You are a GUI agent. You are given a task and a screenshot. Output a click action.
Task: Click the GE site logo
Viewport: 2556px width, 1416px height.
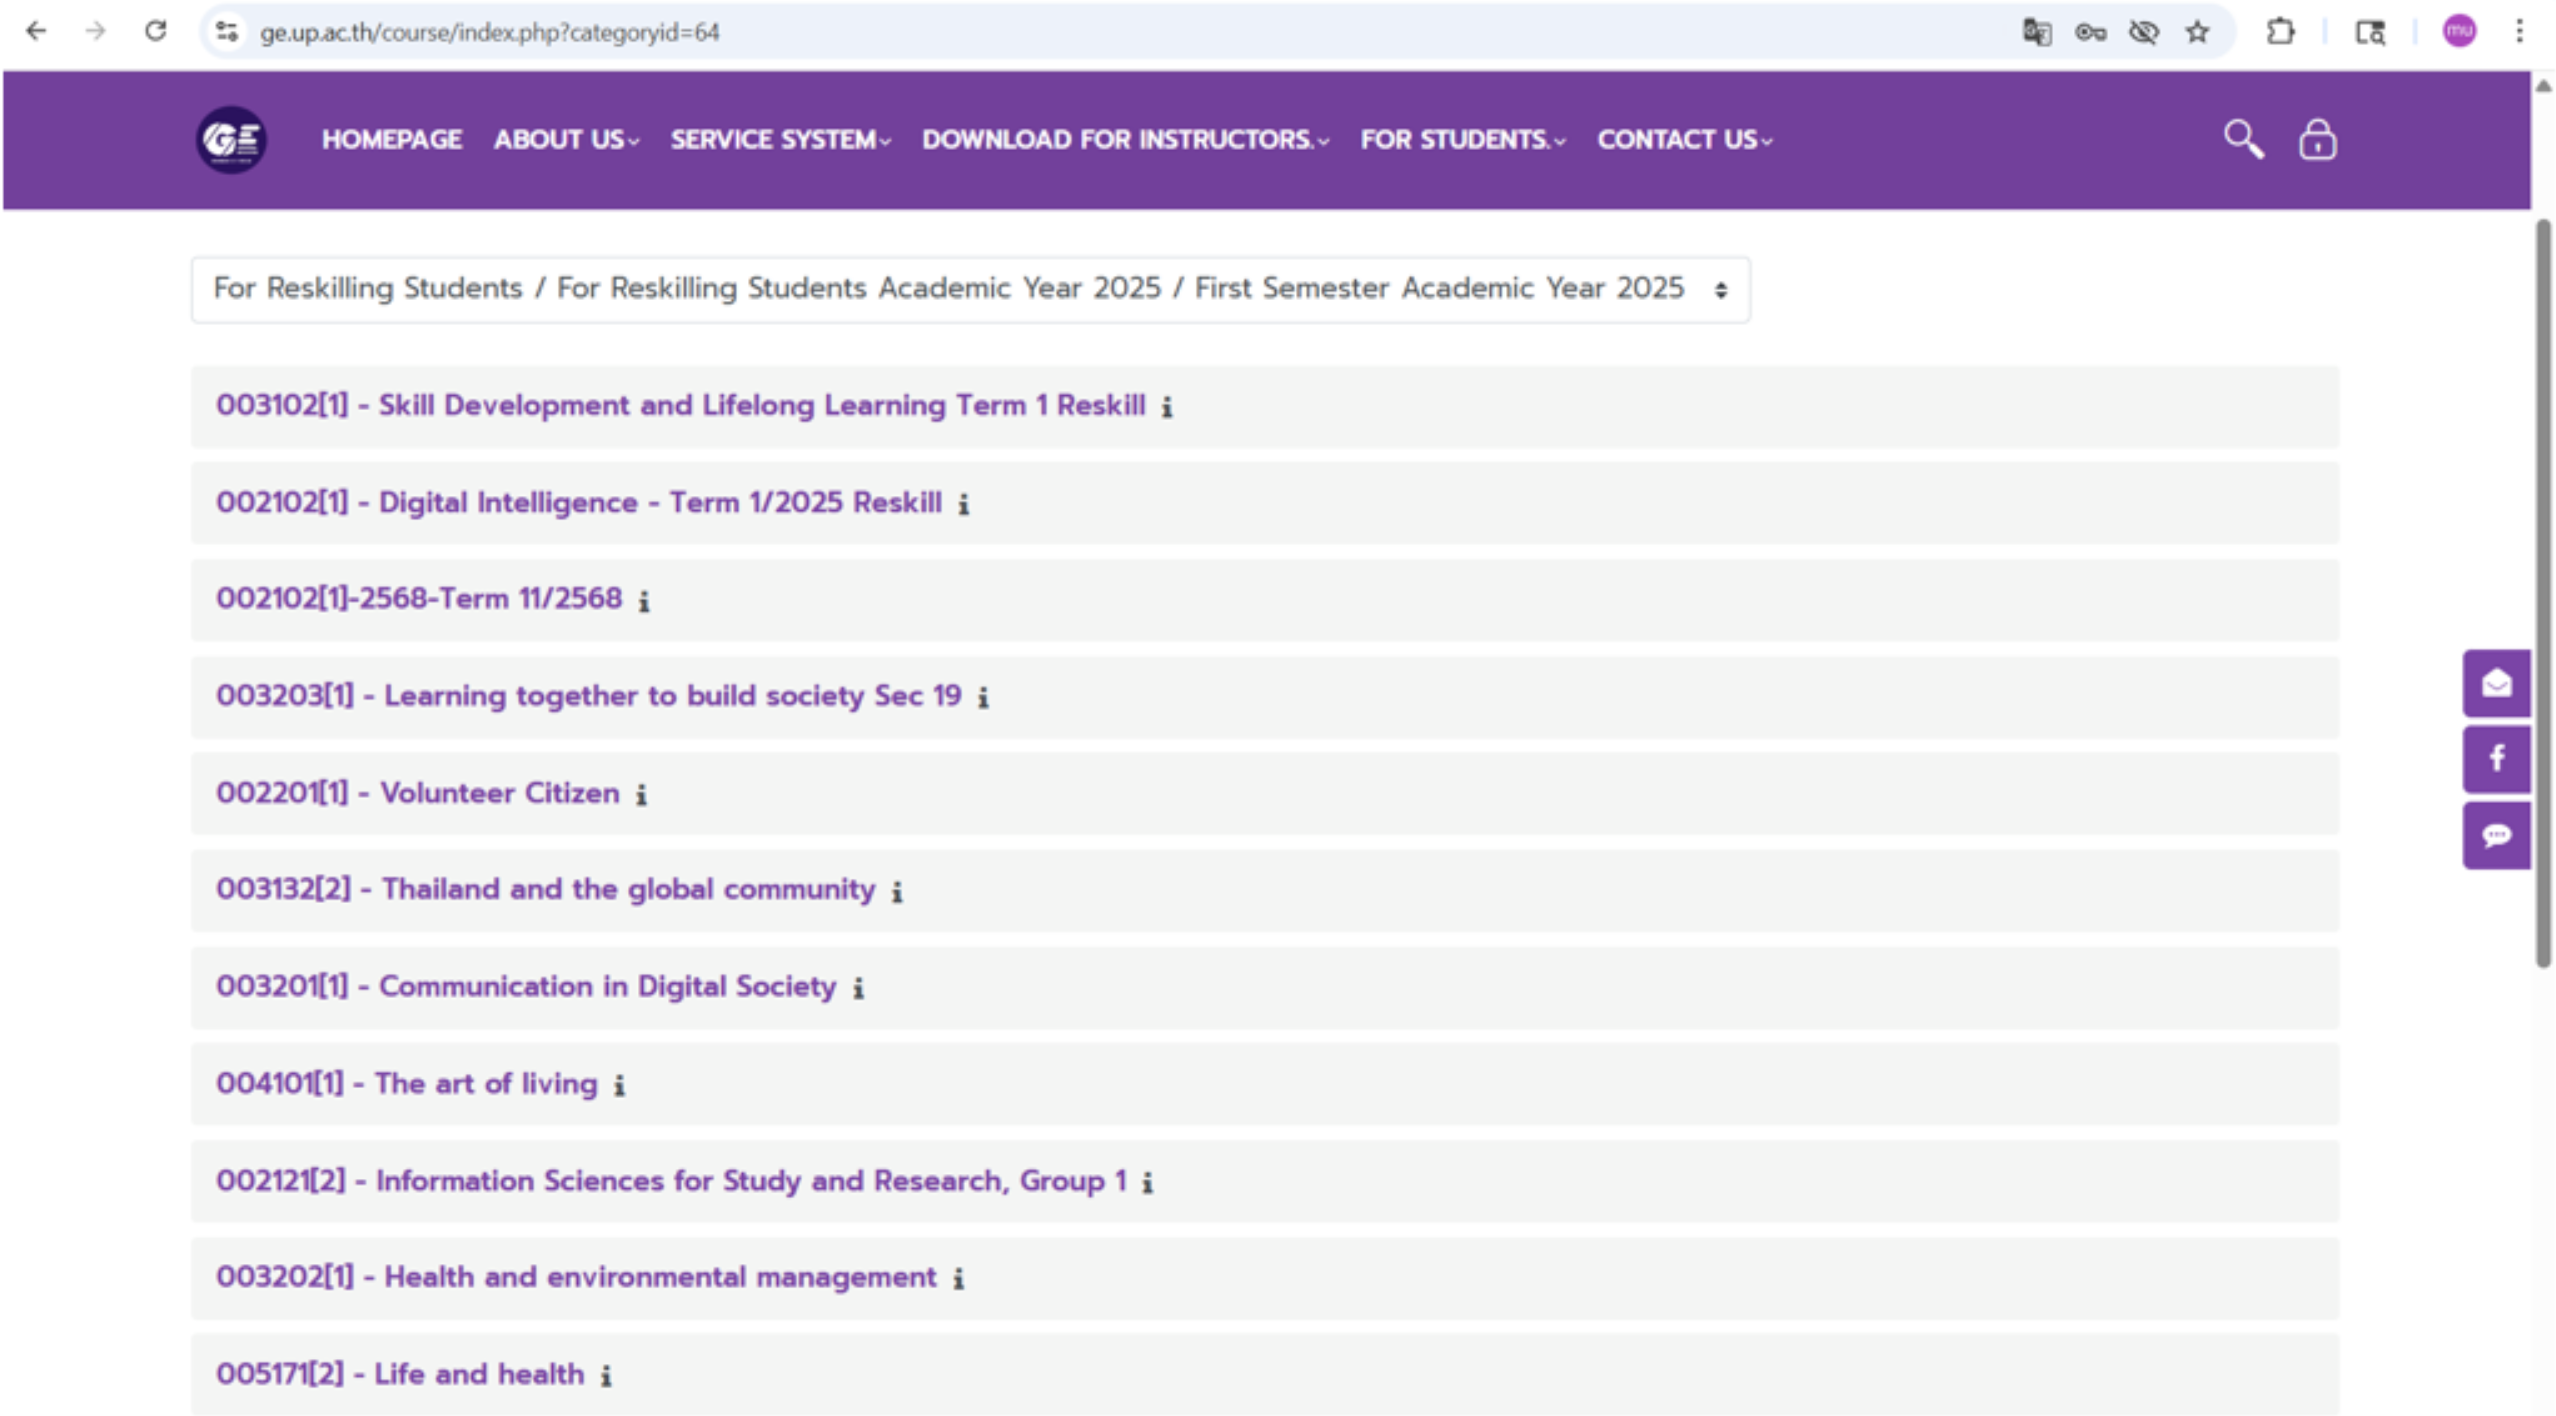(x=231, y=140)
